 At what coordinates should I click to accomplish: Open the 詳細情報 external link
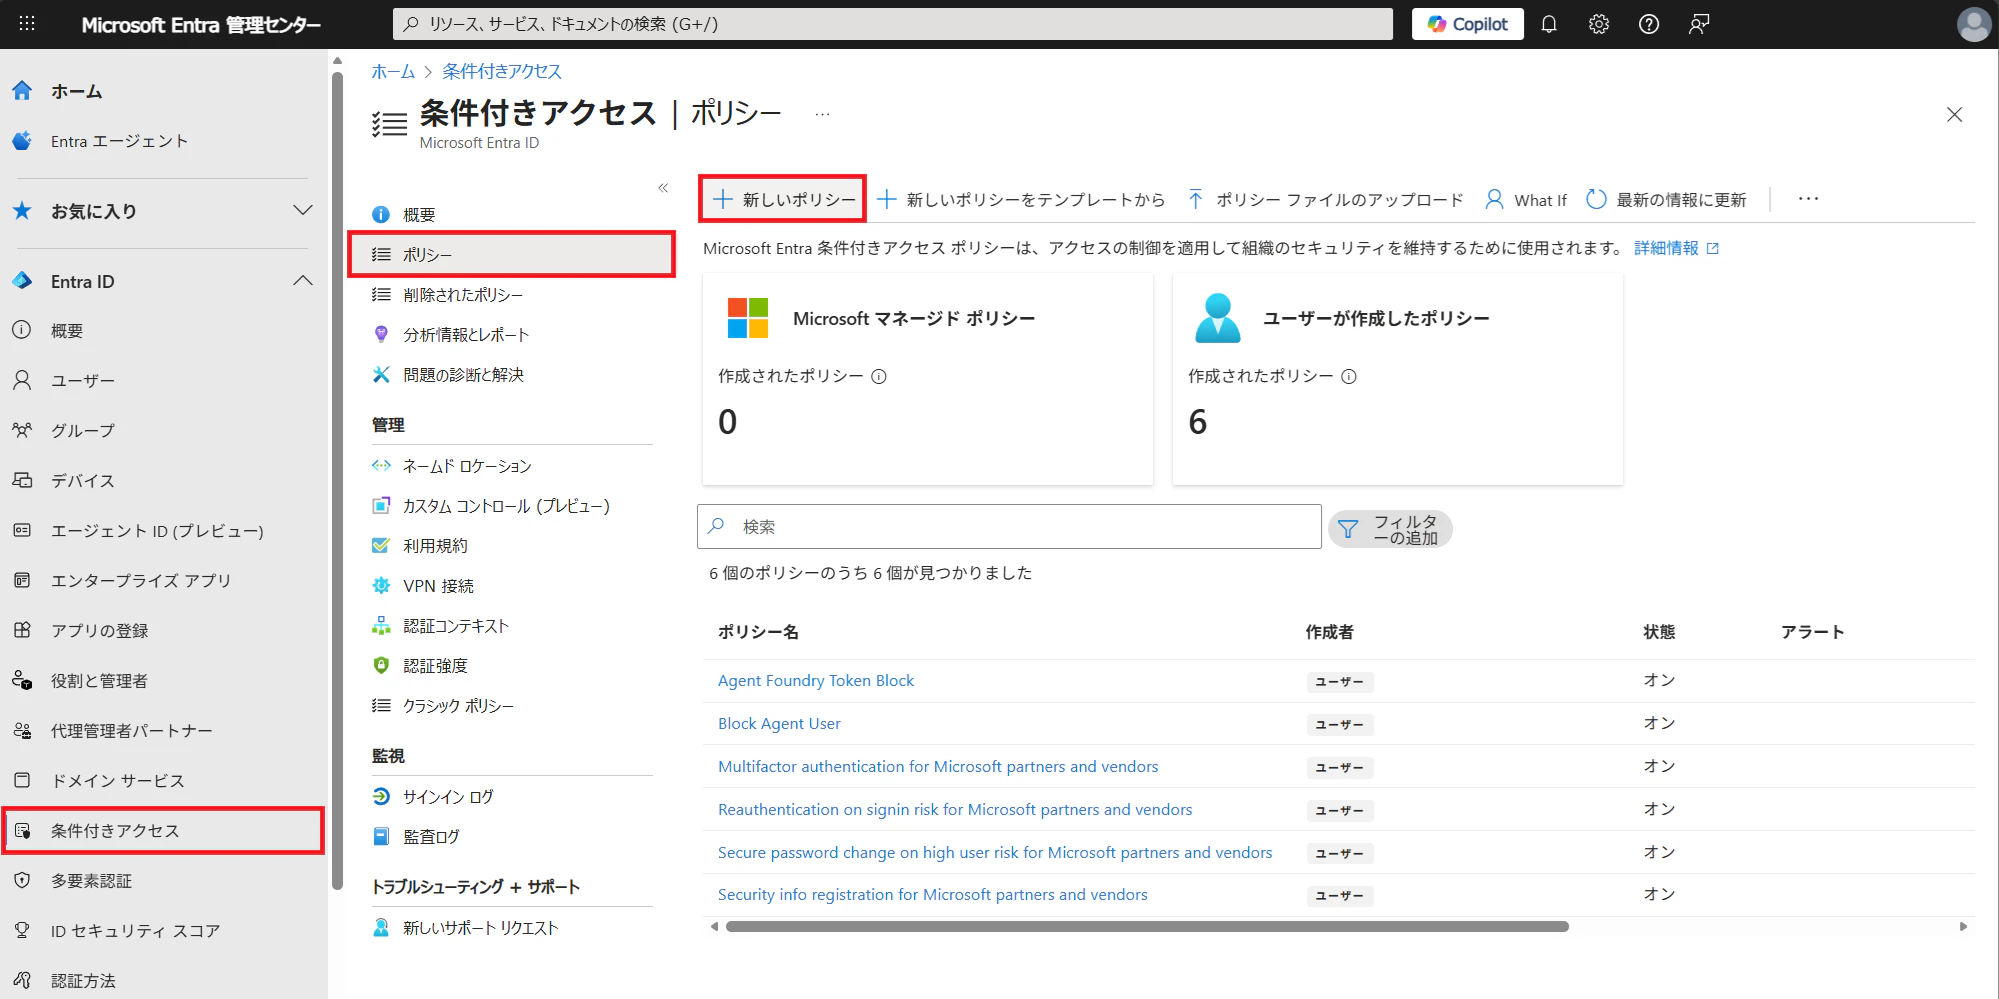tap(1676, 248)
